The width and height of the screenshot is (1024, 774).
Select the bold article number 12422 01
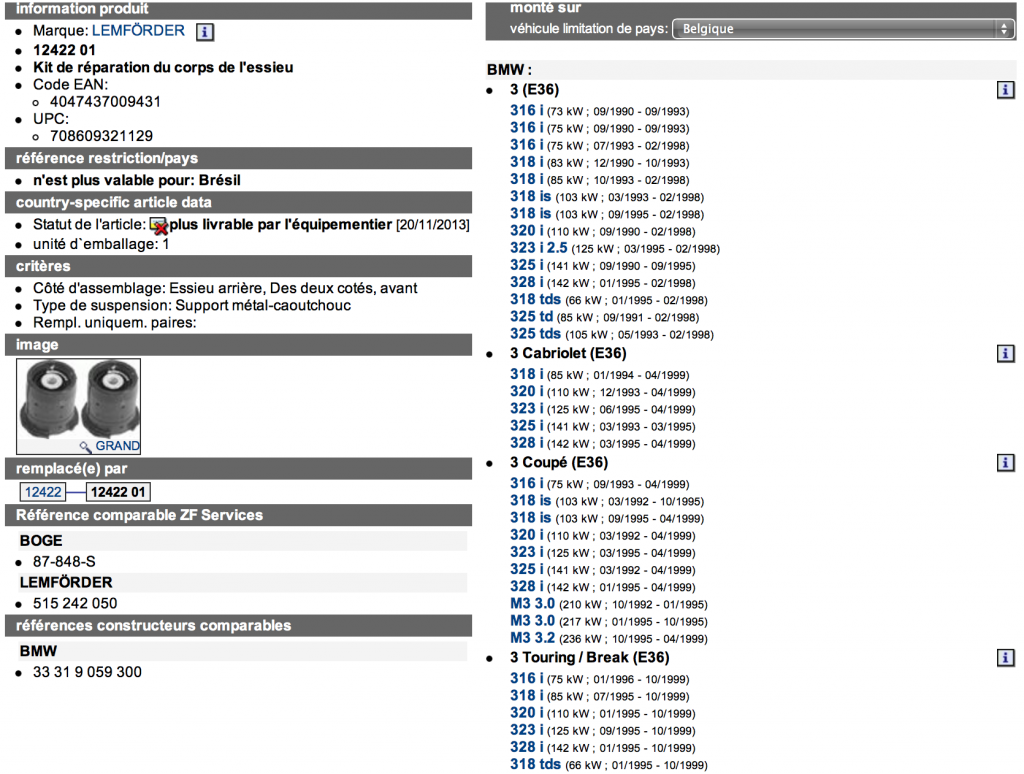click(x=64, y=50)
